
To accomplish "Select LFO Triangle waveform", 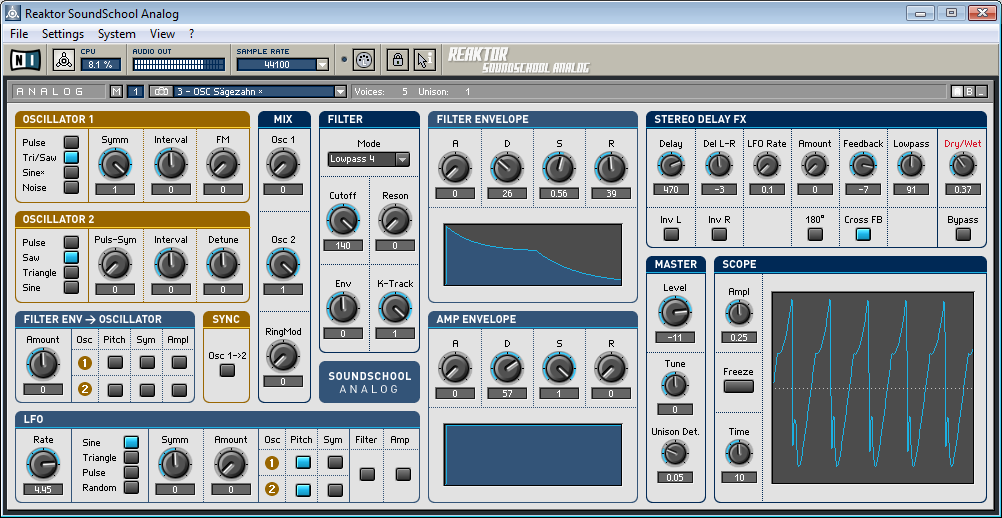I will click(131, 457).
